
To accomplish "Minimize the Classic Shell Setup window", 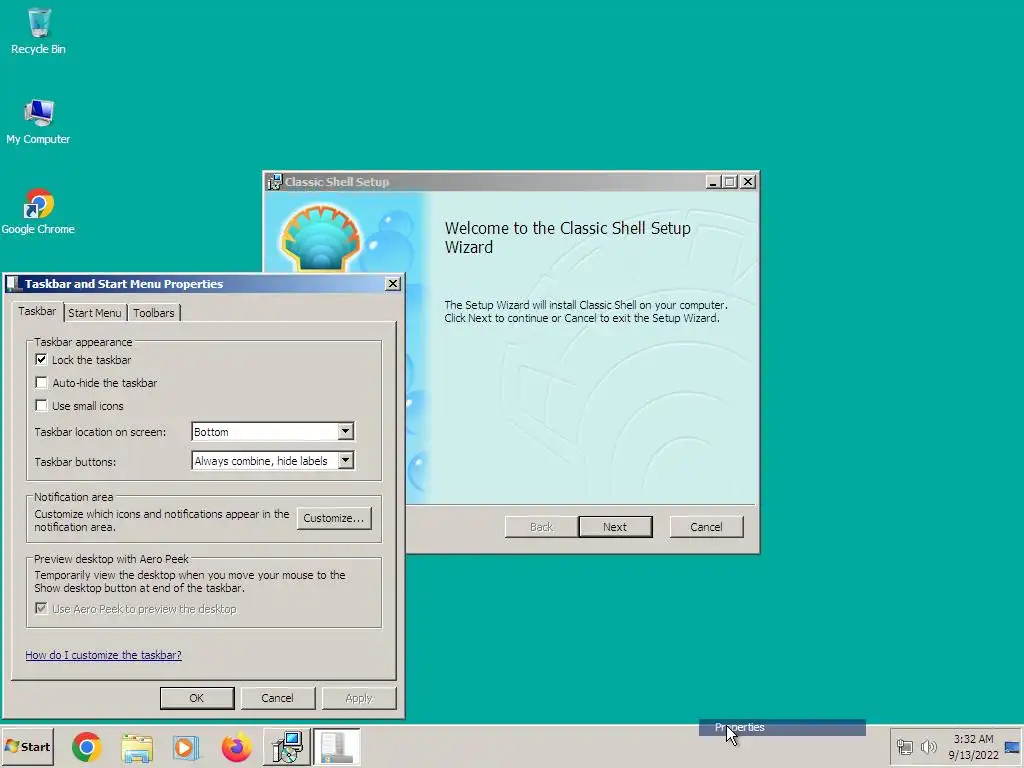I will point(712,182).
